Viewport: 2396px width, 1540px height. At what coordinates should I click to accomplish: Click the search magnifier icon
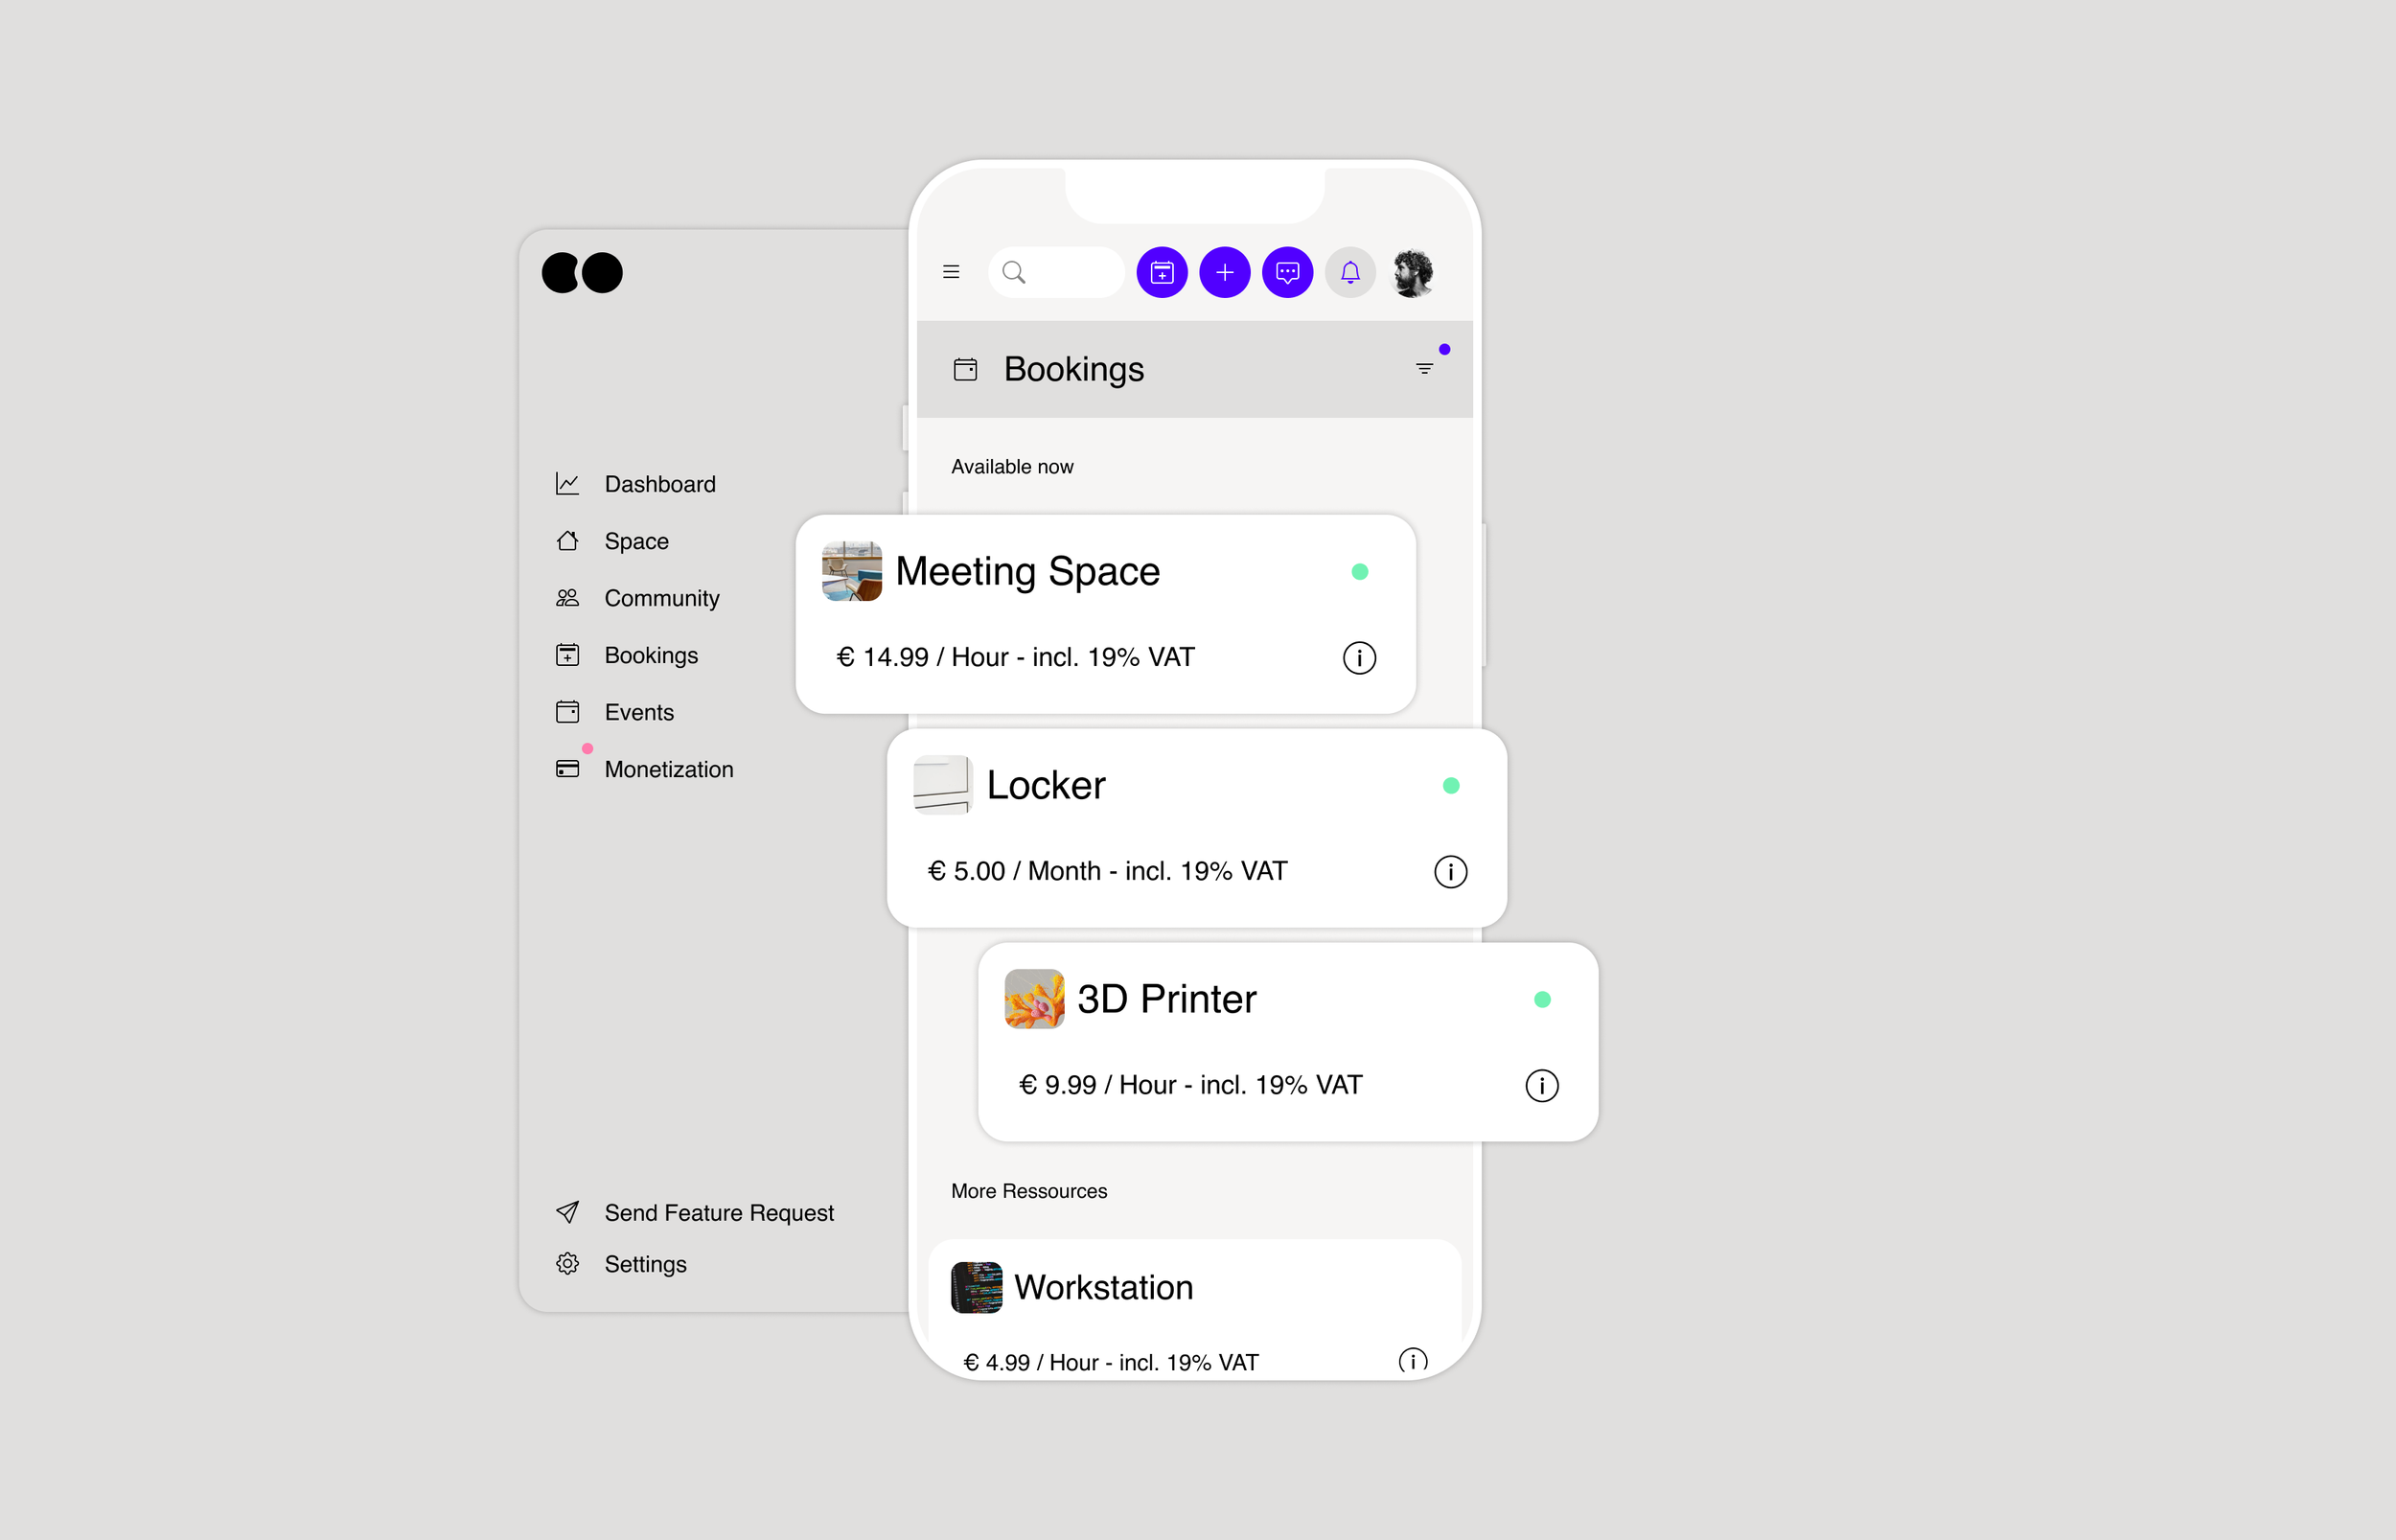coord(1016,272)
